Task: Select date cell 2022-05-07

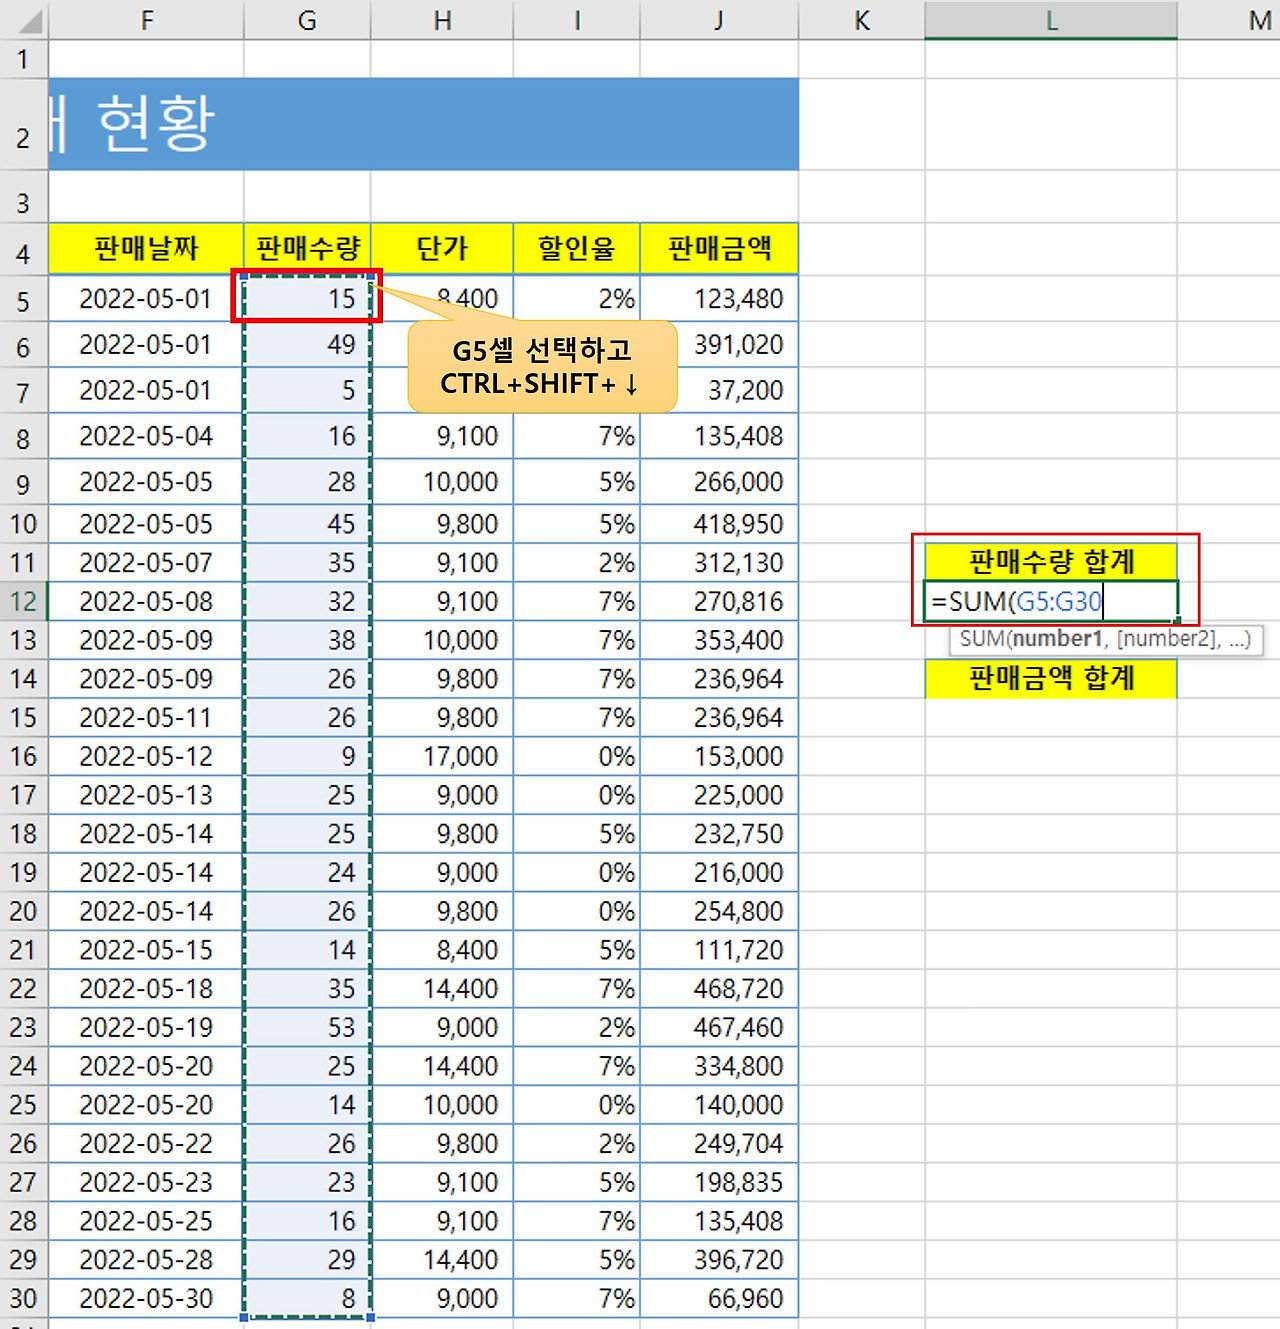Action: [x=146, y=562]
